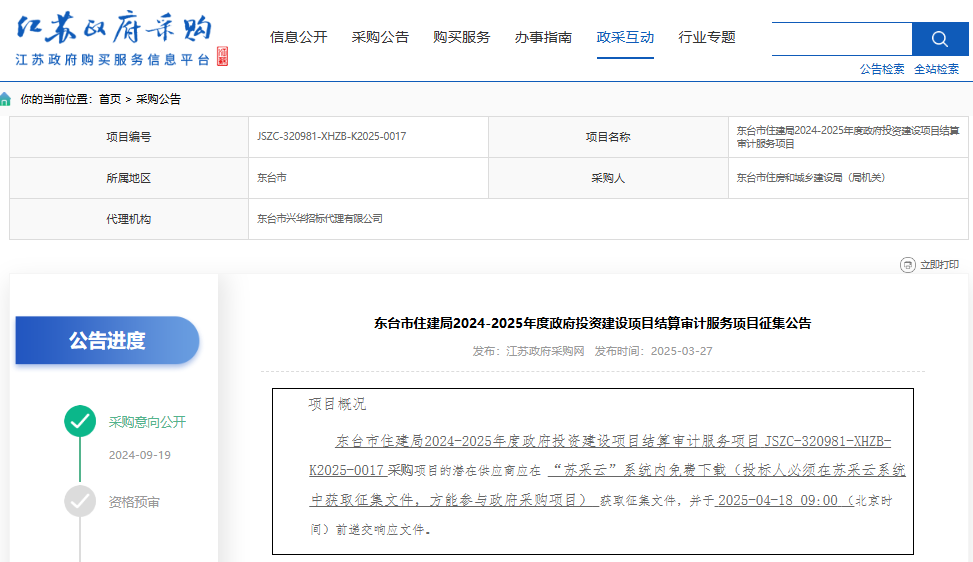The width and height of the screenshot is (973, 562).
Task: Select project number JSZC-320981-XHZB-K2025-0017 cell
Action: click(x=369, y=136)
